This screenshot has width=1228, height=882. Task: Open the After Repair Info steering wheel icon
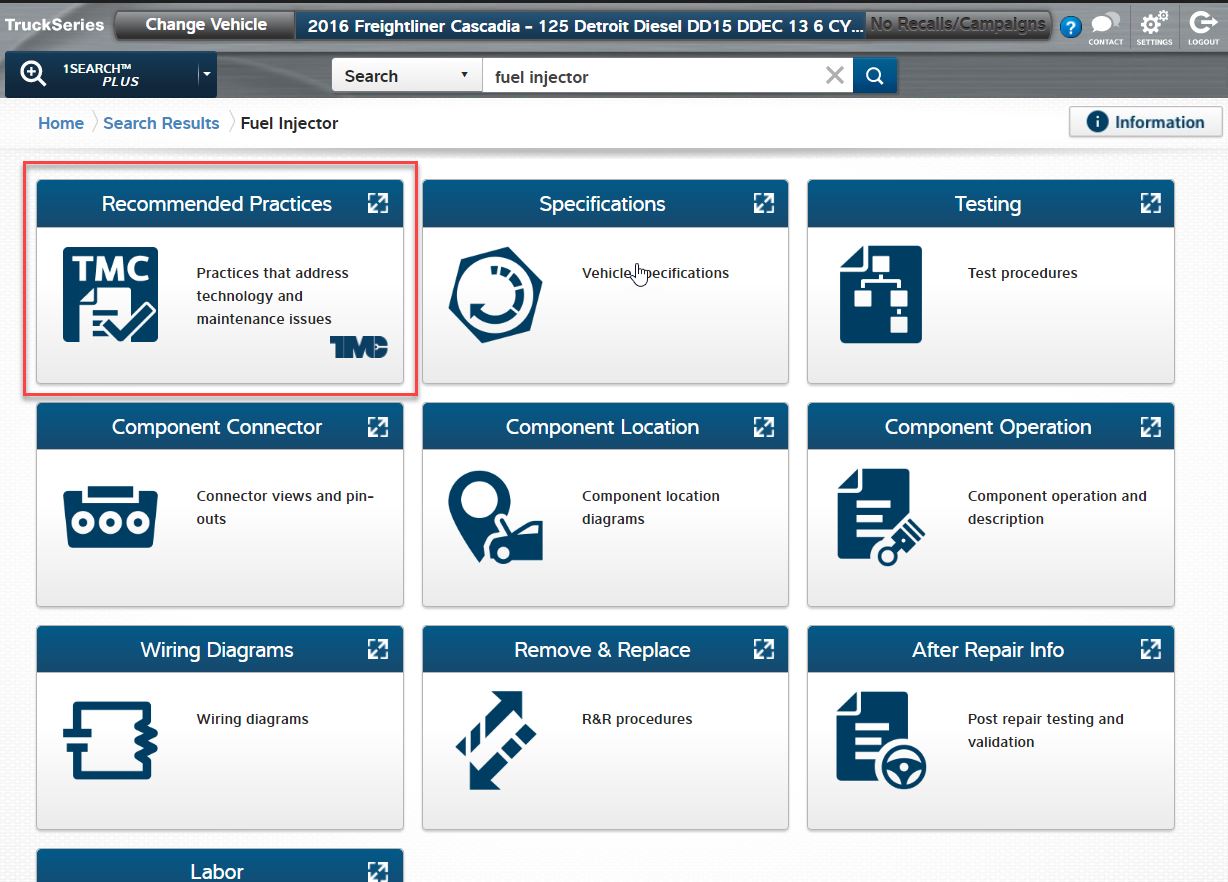[881, 740]
